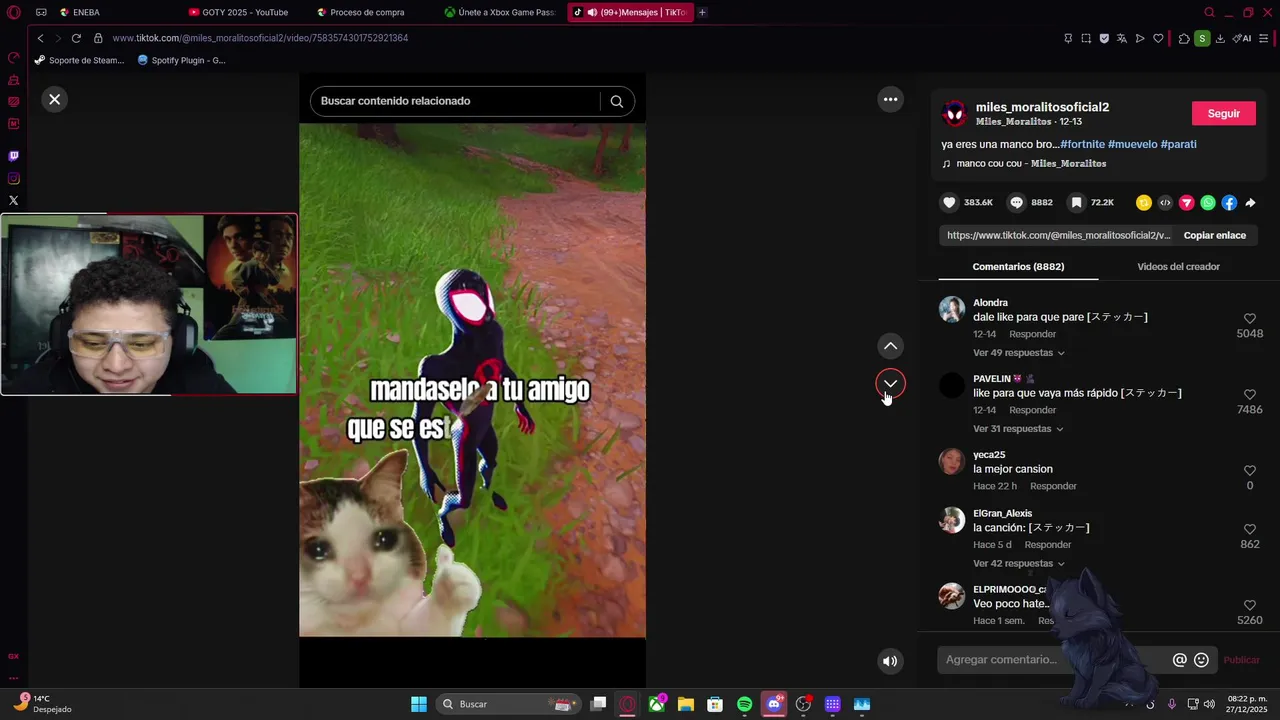
Task: Send to friends with red arrow icon
Action: [x=1187, y=202]
